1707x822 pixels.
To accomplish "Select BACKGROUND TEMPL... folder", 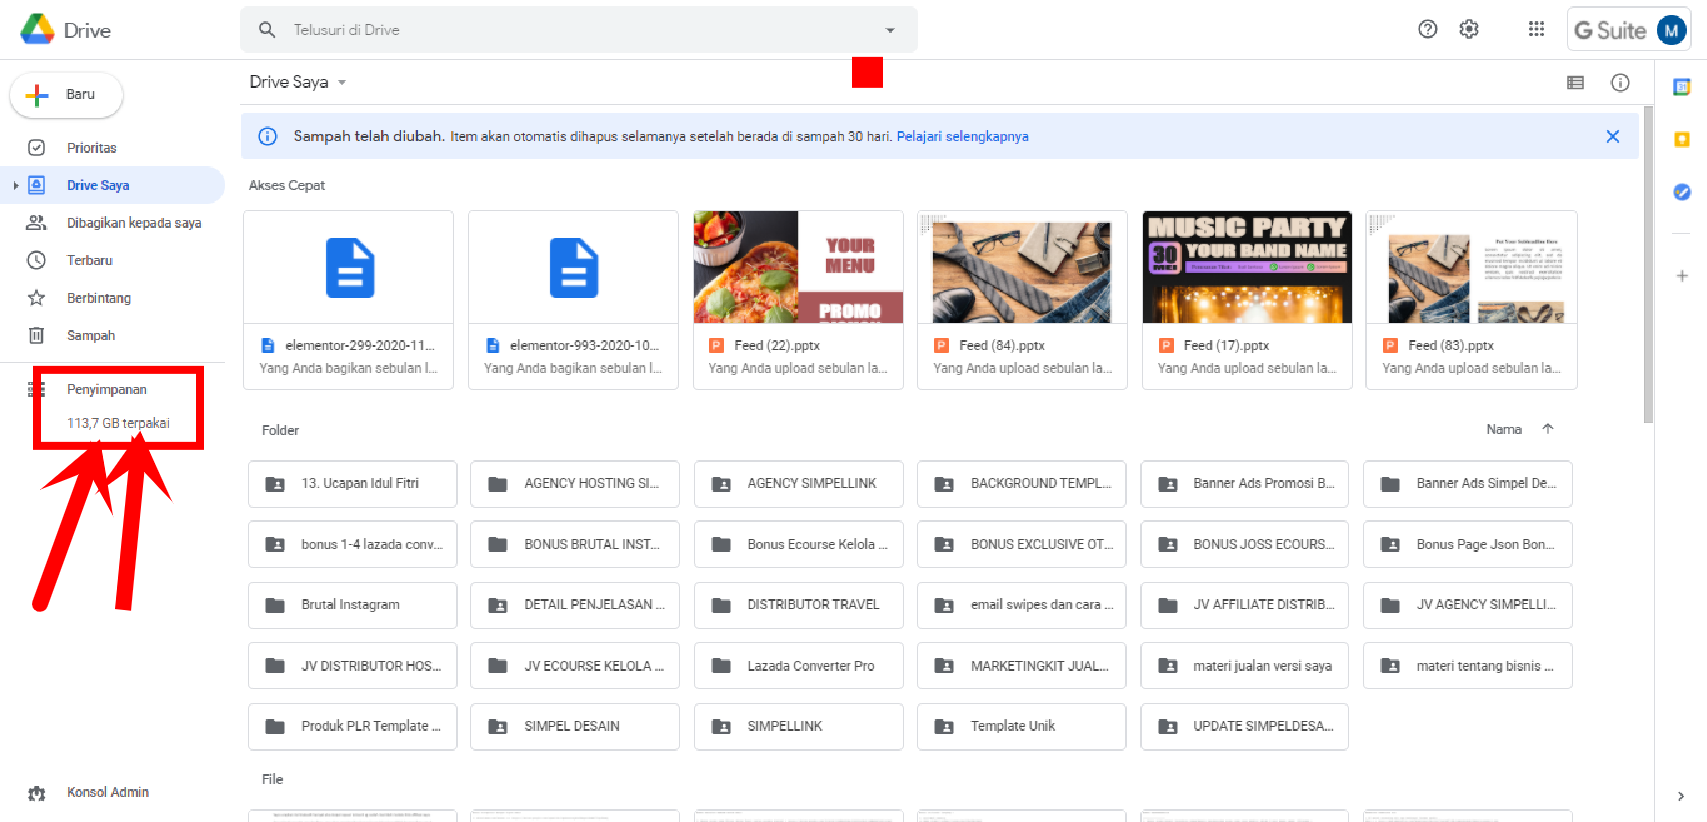I will tap(1022, 484).
